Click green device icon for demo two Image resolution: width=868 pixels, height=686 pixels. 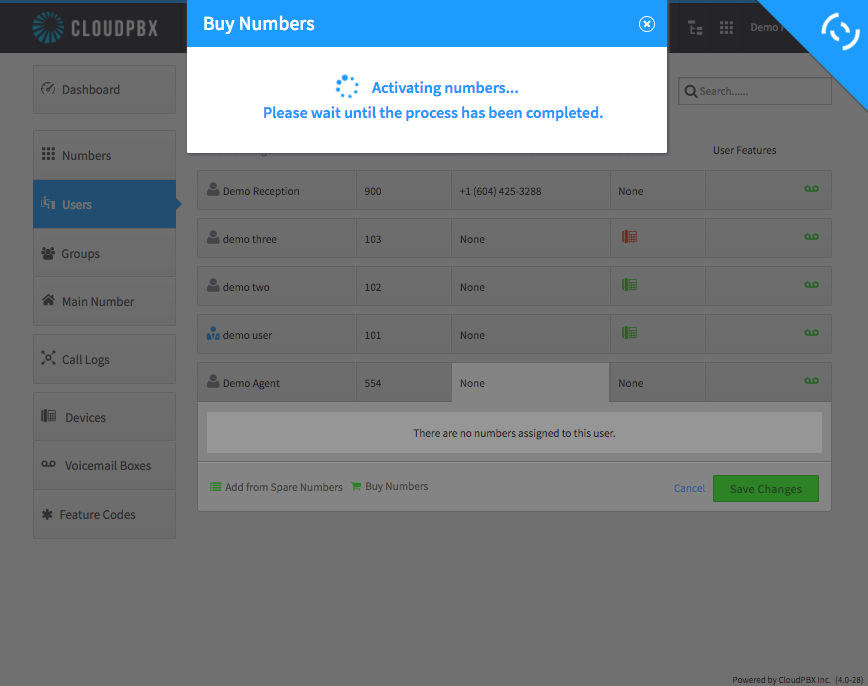629,285
